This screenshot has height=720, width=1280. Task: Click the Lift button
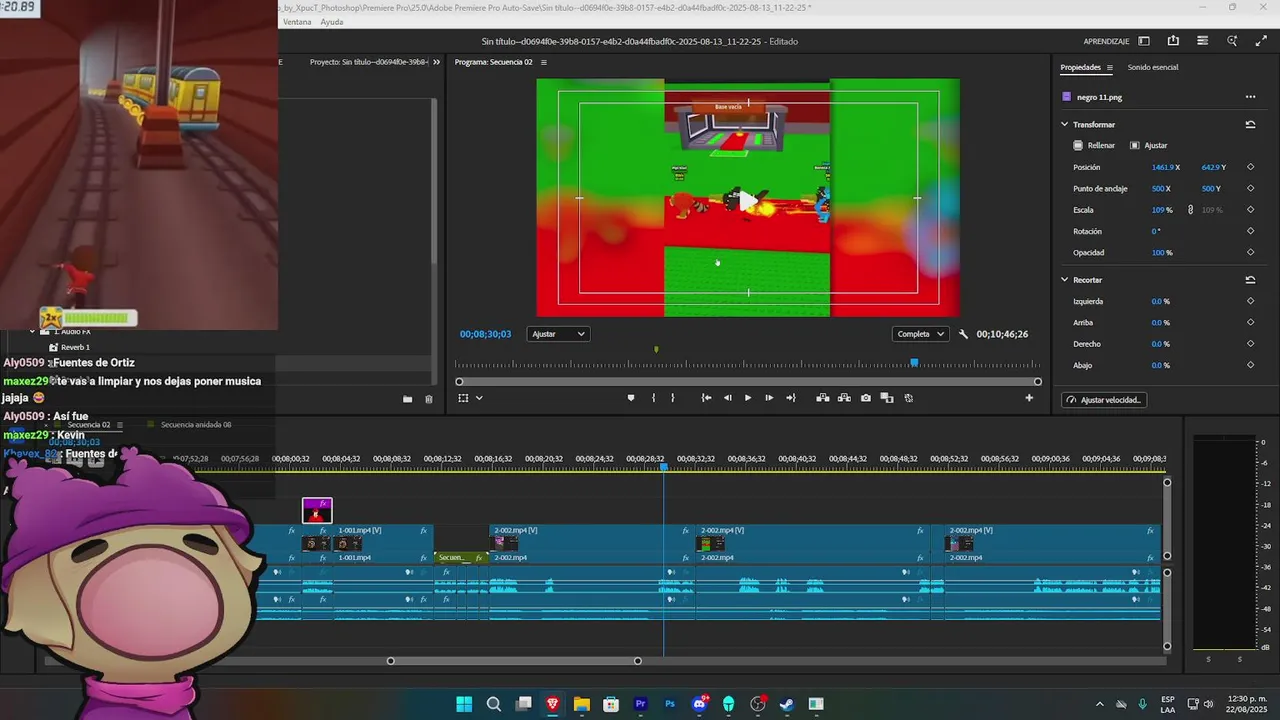pos(823,398)
